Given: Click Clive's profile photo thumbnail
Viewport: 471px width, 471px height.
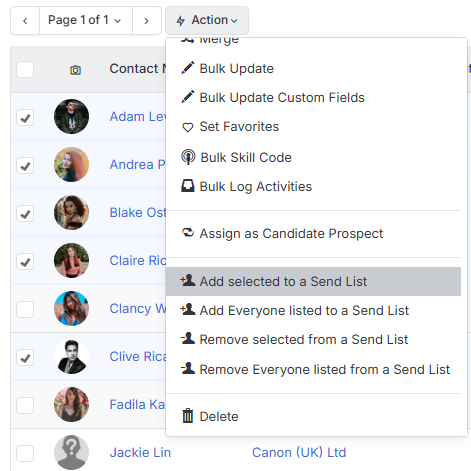Looking at the screenshot, I should [x=71, y=357].
